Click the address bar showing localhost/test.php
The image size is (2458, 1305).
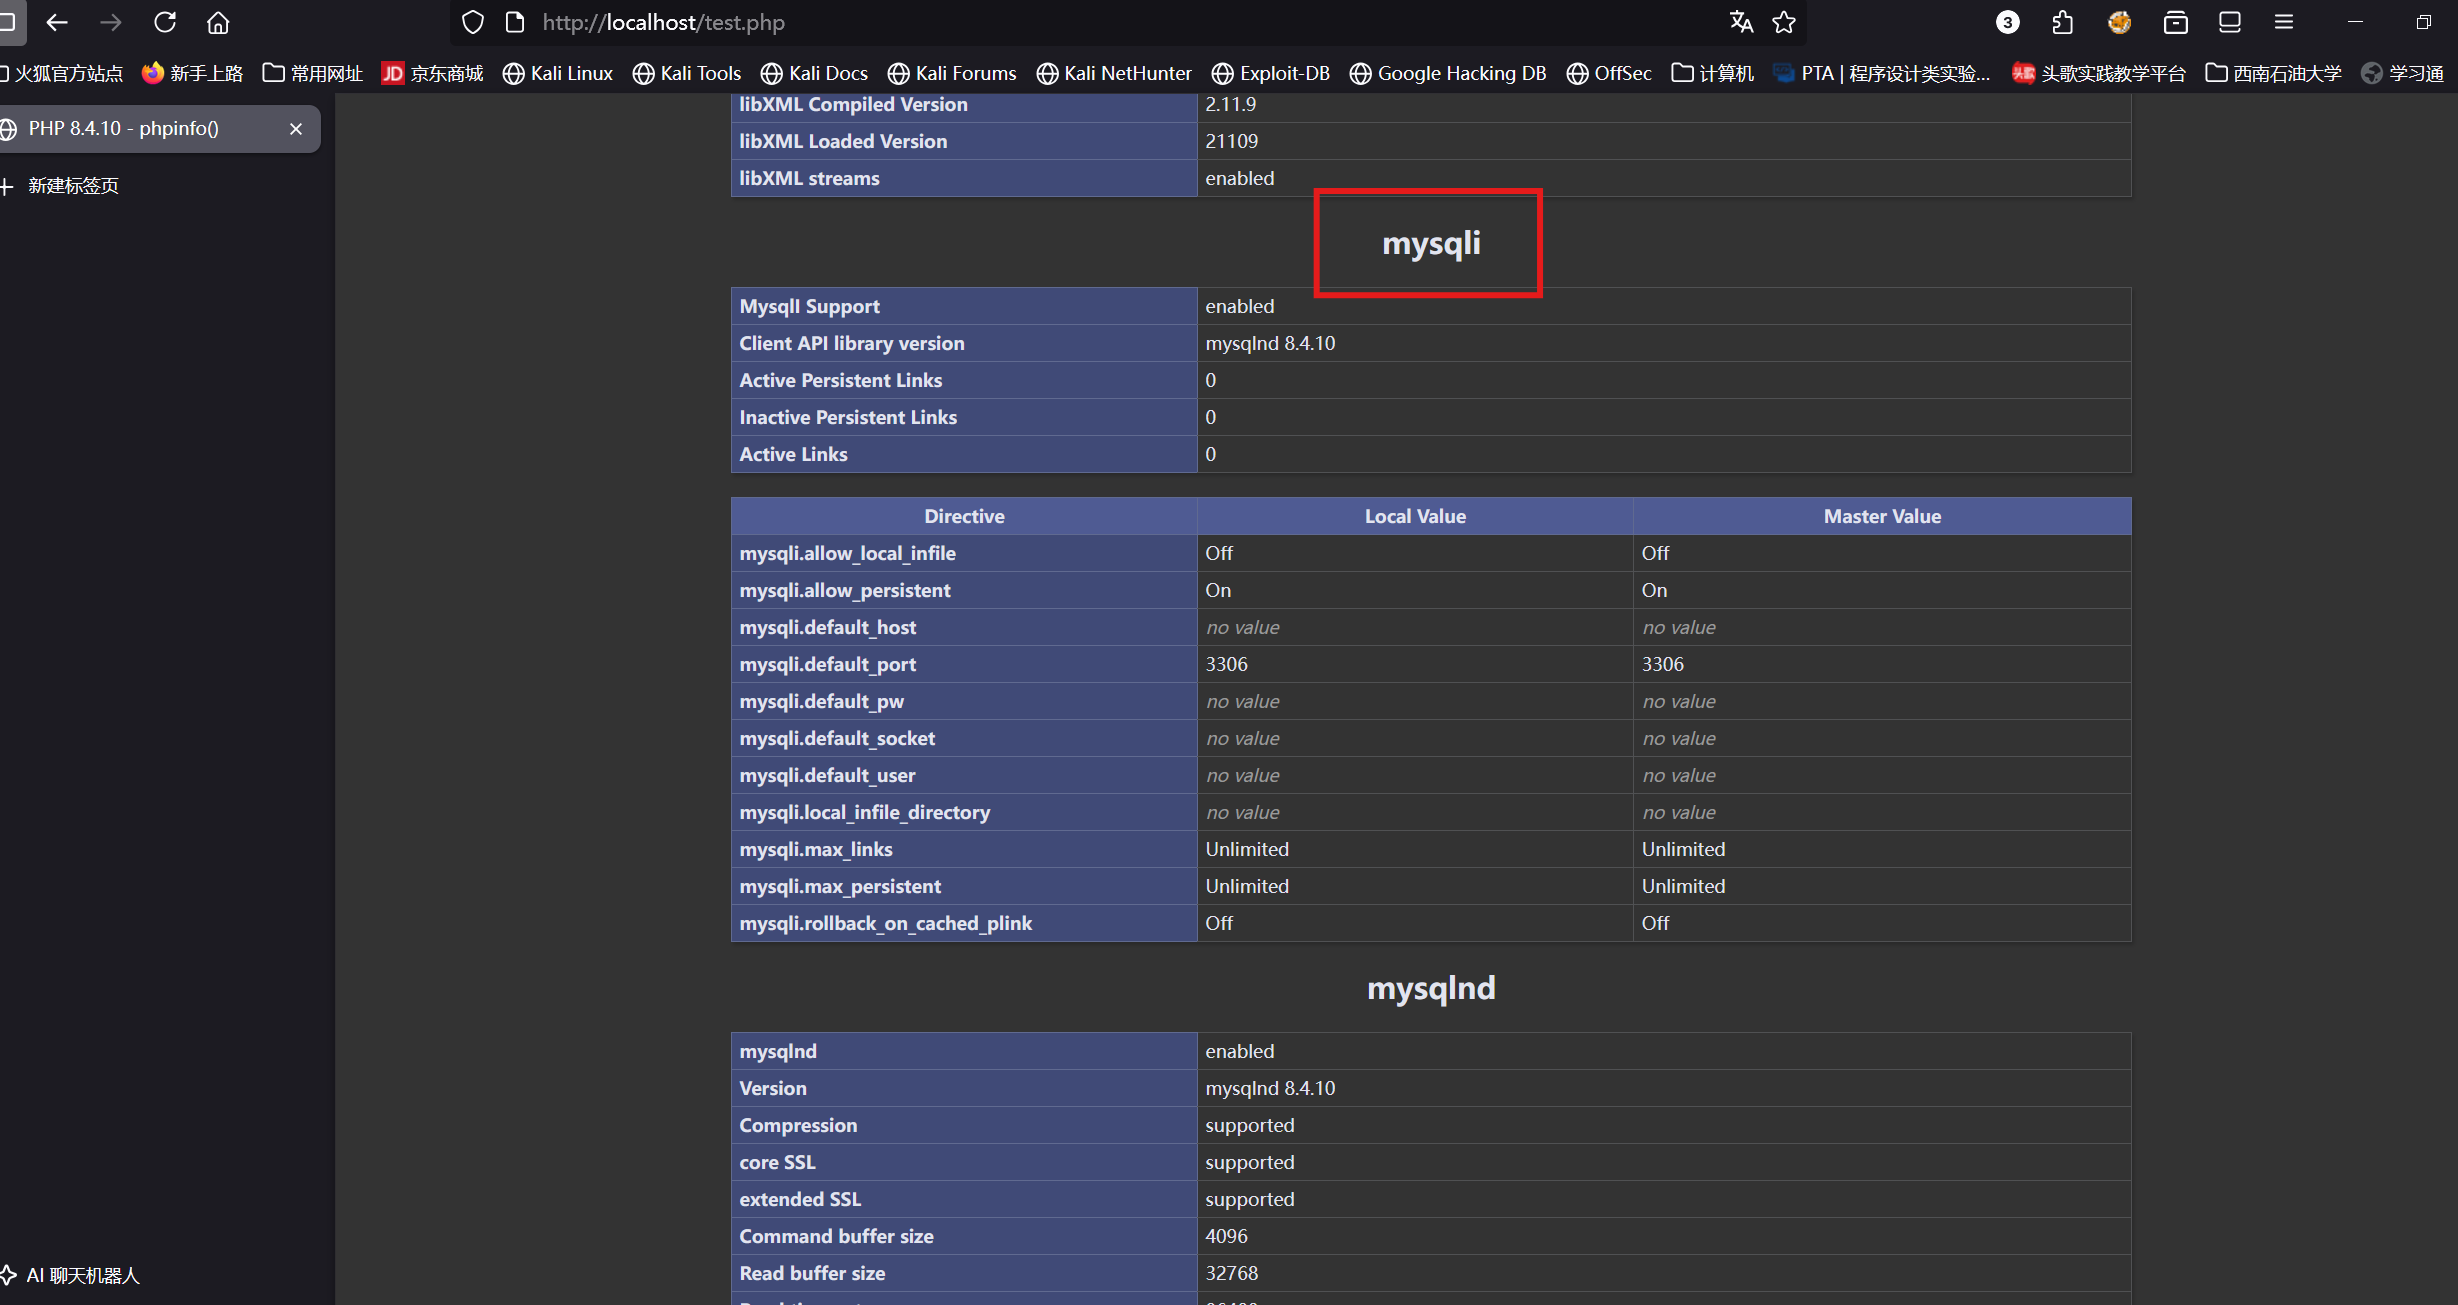tap(663, 22)
